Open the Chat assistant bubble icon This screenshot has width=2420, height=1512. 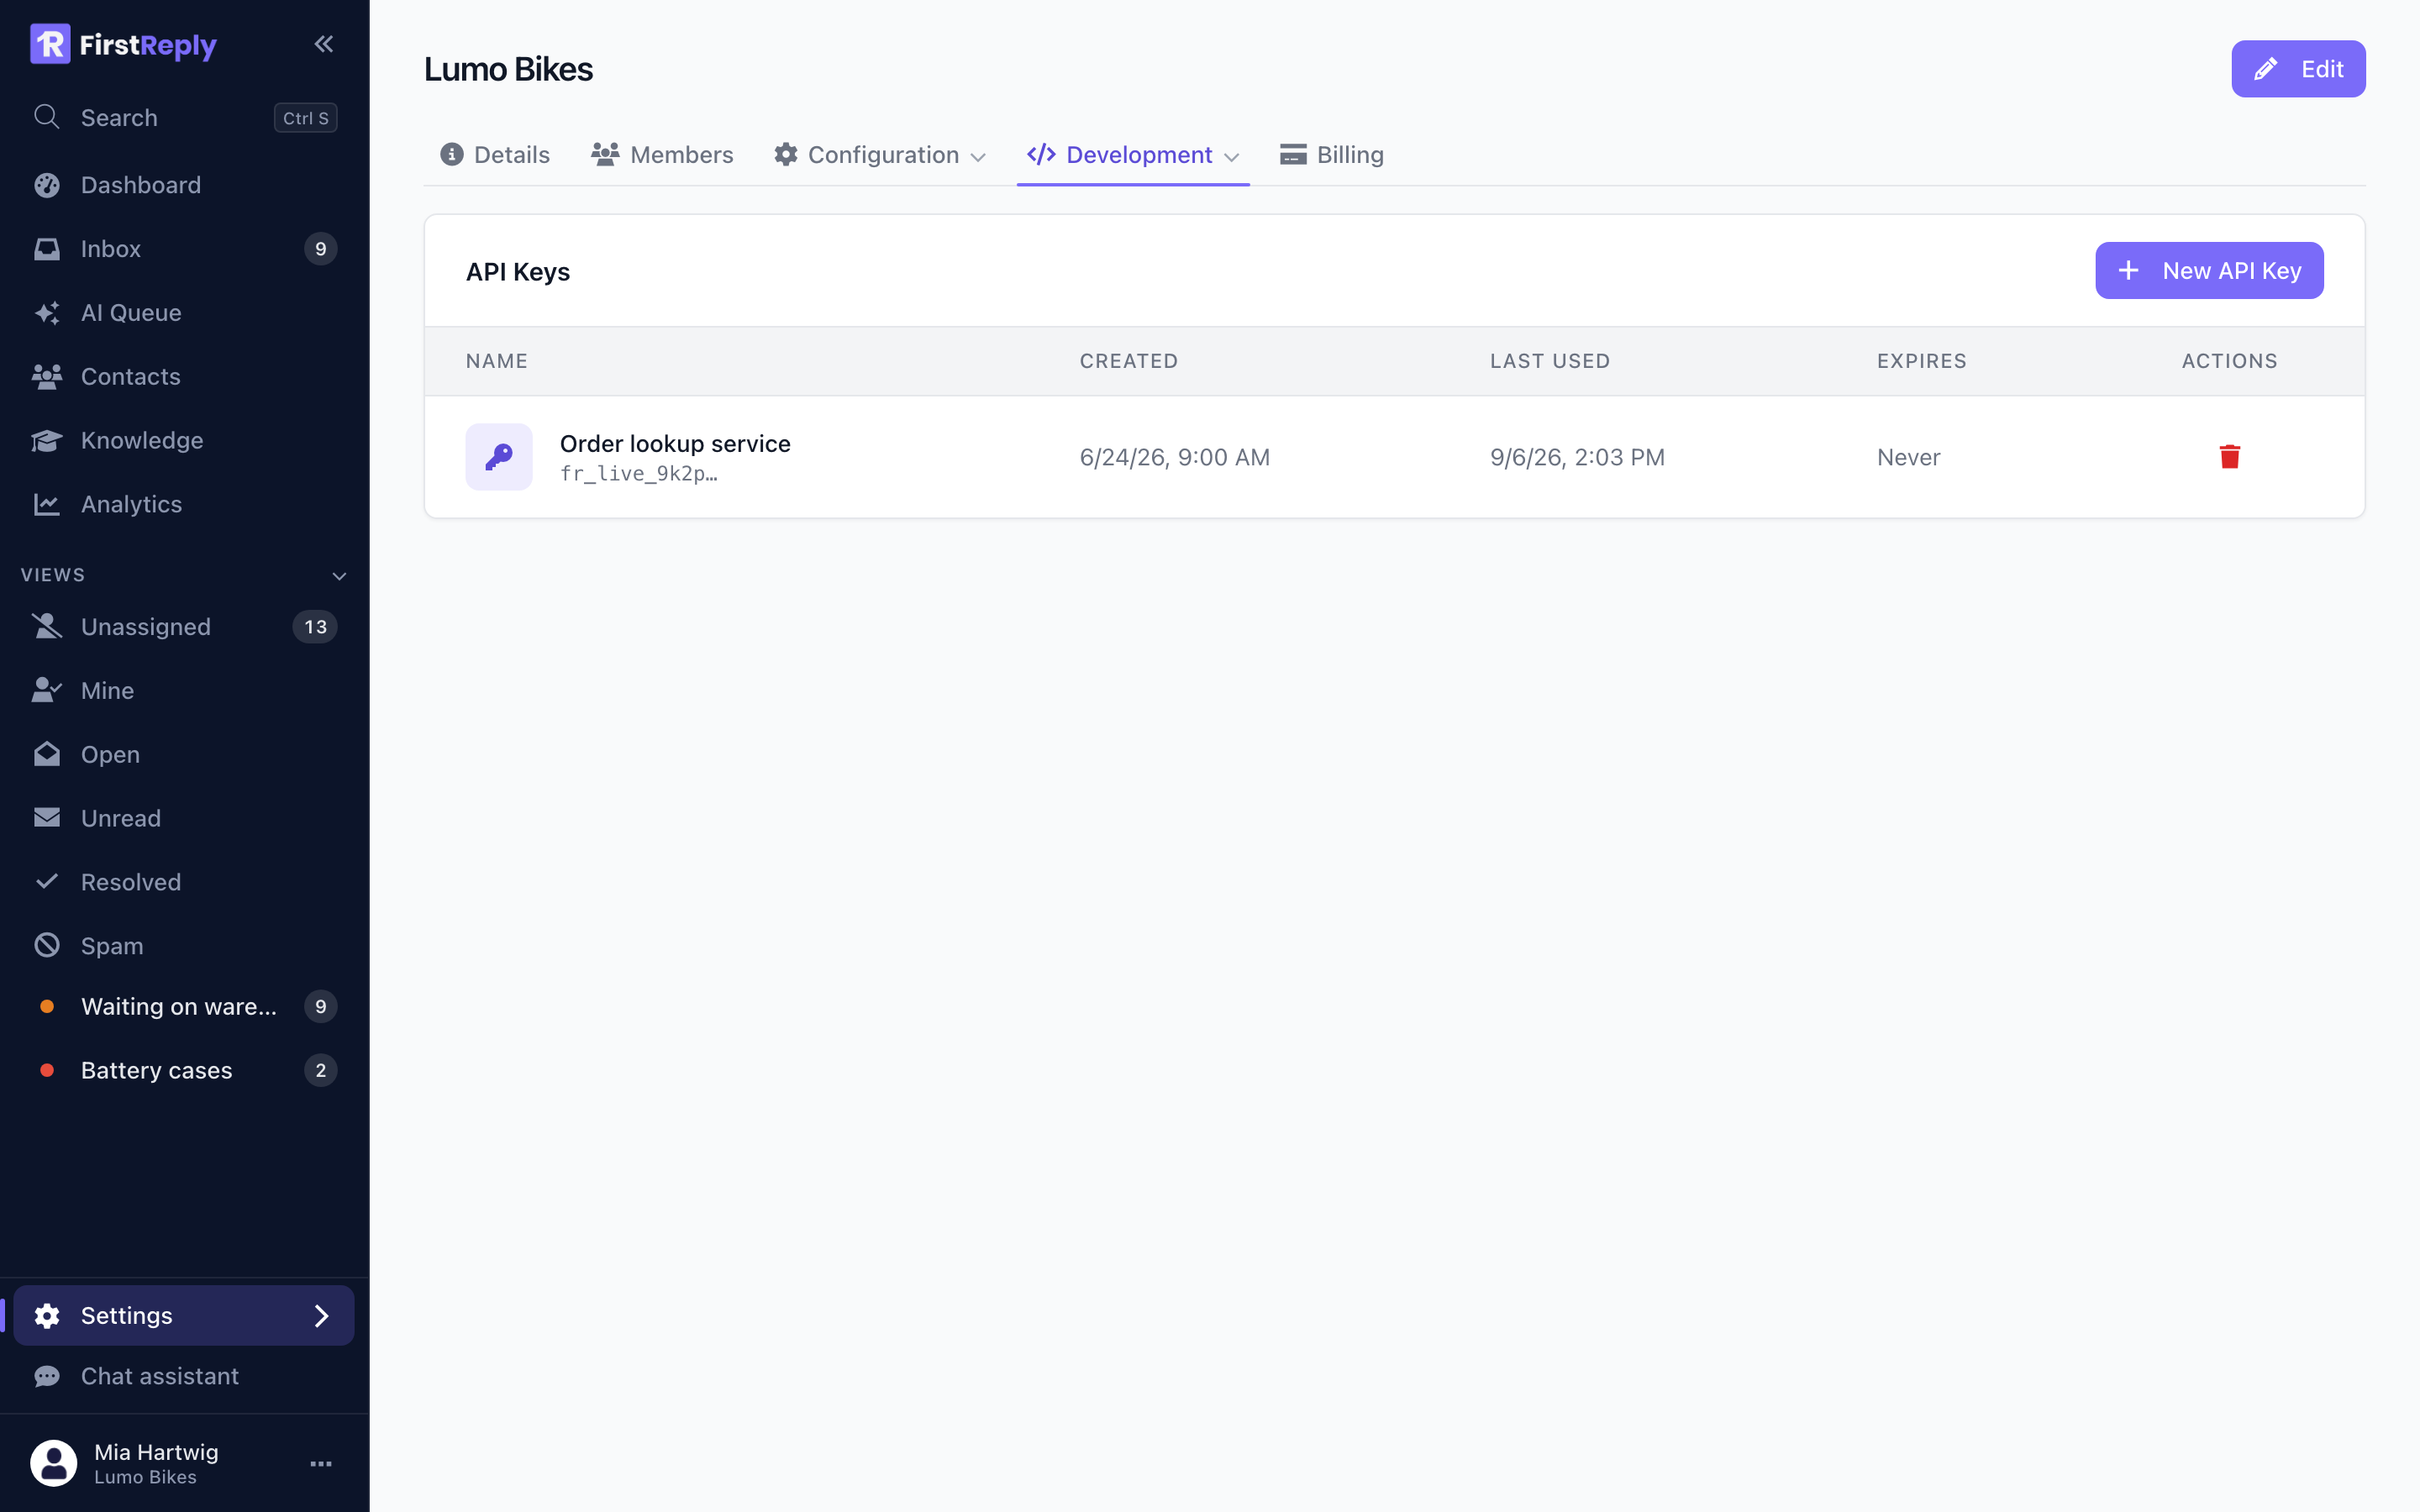pyautogui.click(x=47, y=1377)
